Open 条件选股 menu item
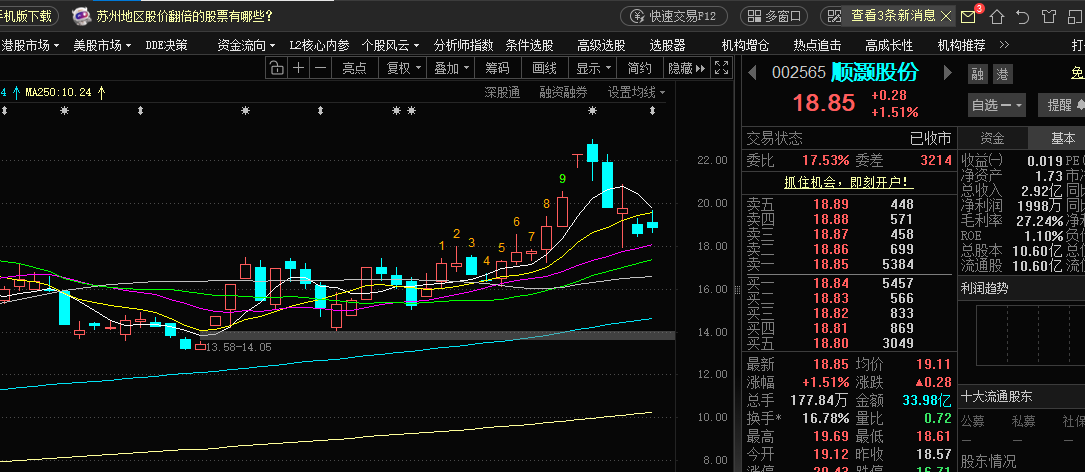 point(529,46)
